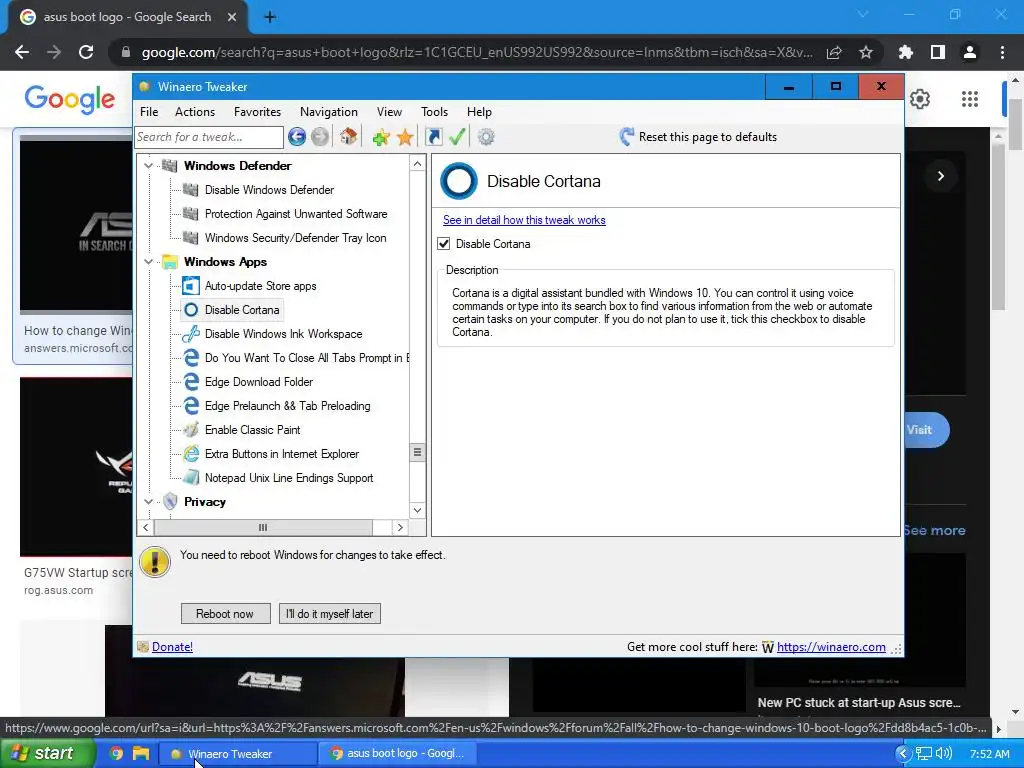Open the Home page icon in Winaero toolbar
Screen dimensions: 1024x768
pos(348,136)
